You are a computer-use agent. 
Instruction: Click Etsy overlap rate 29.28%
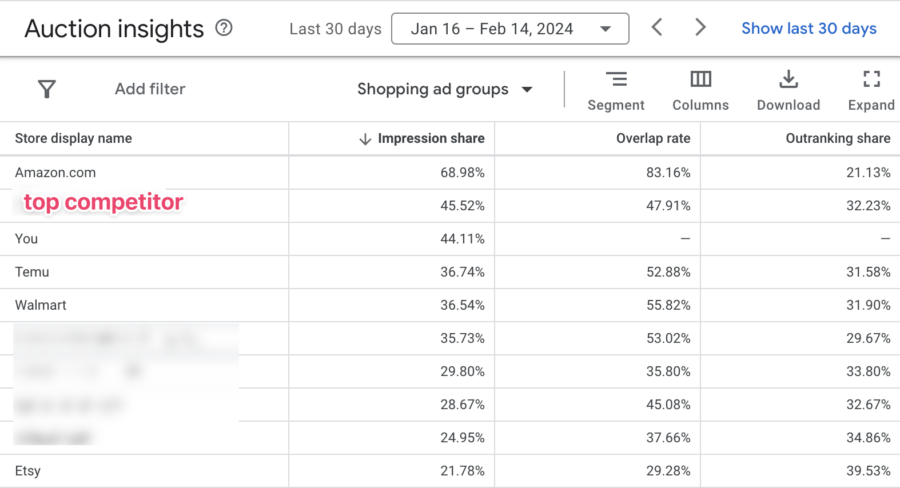point(668,471)
